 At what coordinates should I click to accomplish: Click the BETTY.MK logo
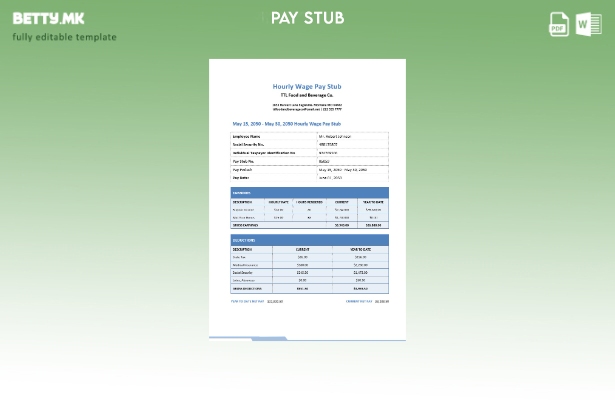point(49,18)
